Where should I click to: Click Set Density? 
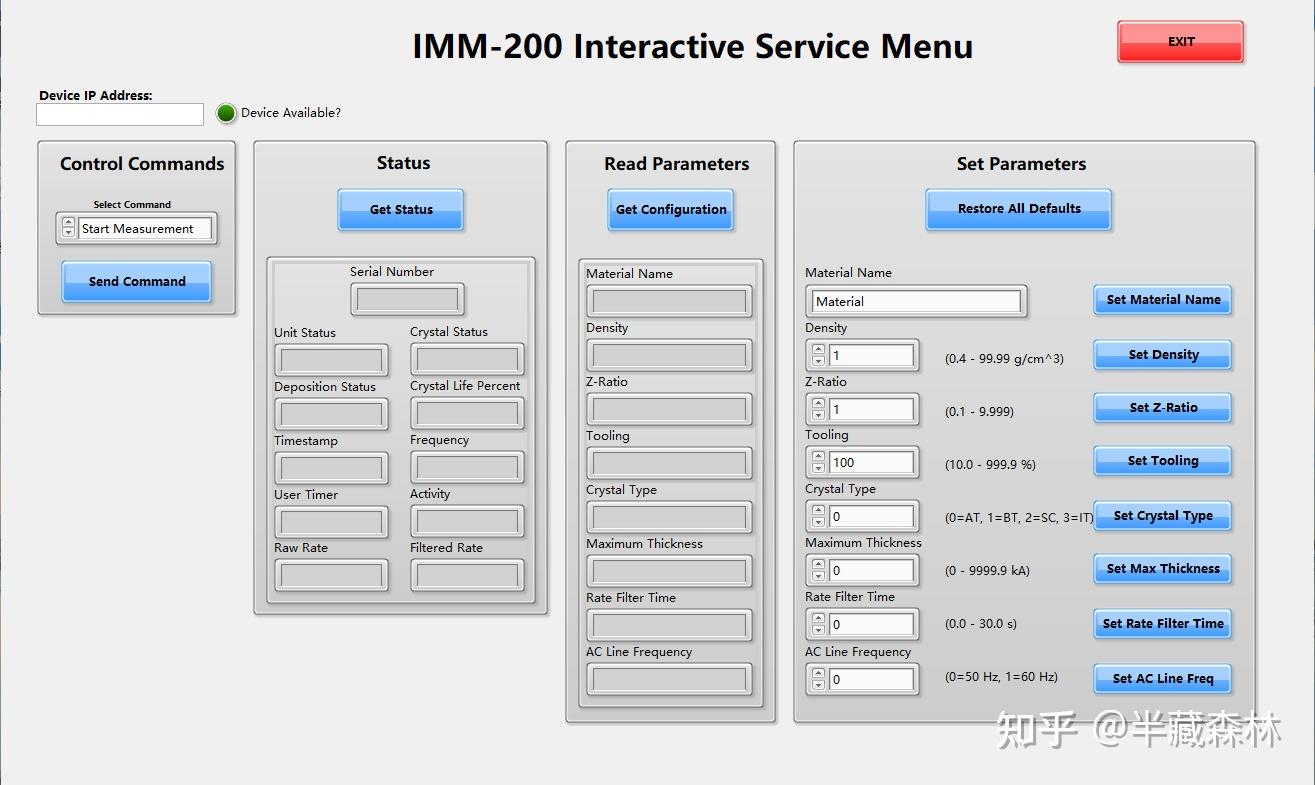coord(1162,354)
